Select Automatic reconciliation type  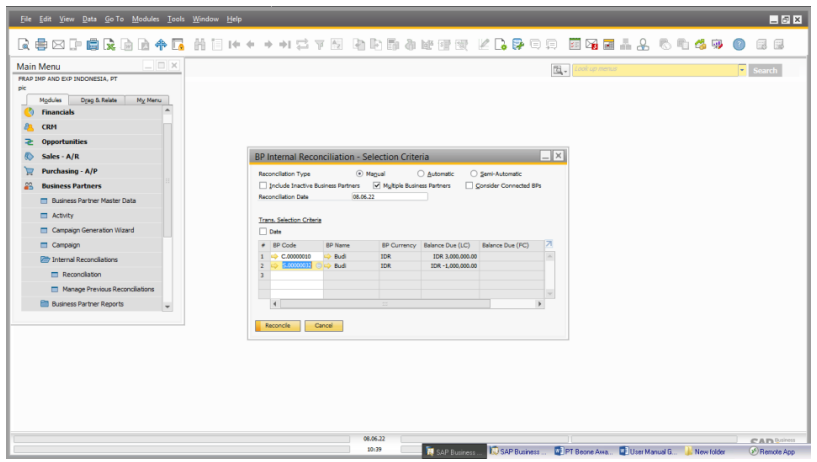[x=420, y=173]
